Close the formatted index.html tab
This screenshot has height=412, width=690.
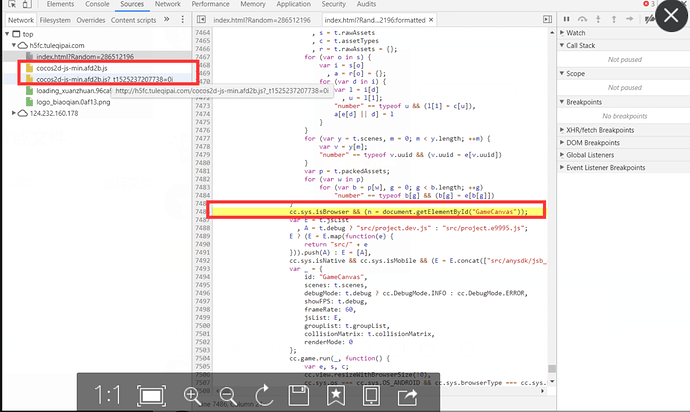tap(431, 20)
